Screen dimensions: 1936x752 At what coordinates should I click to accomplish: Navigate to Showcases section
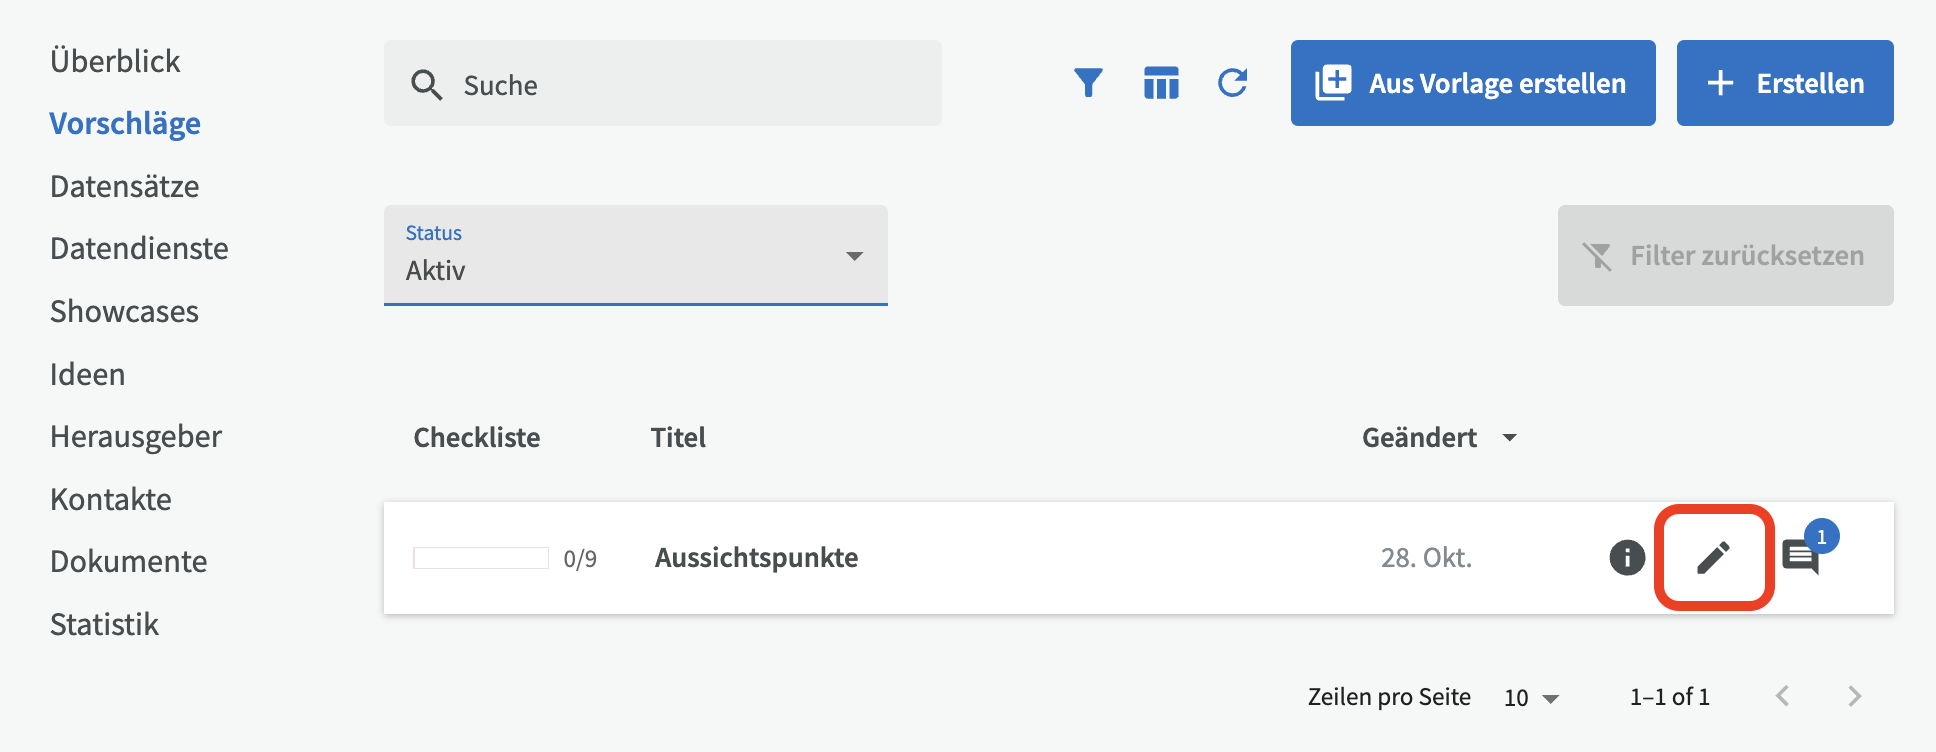coord(125,312)
